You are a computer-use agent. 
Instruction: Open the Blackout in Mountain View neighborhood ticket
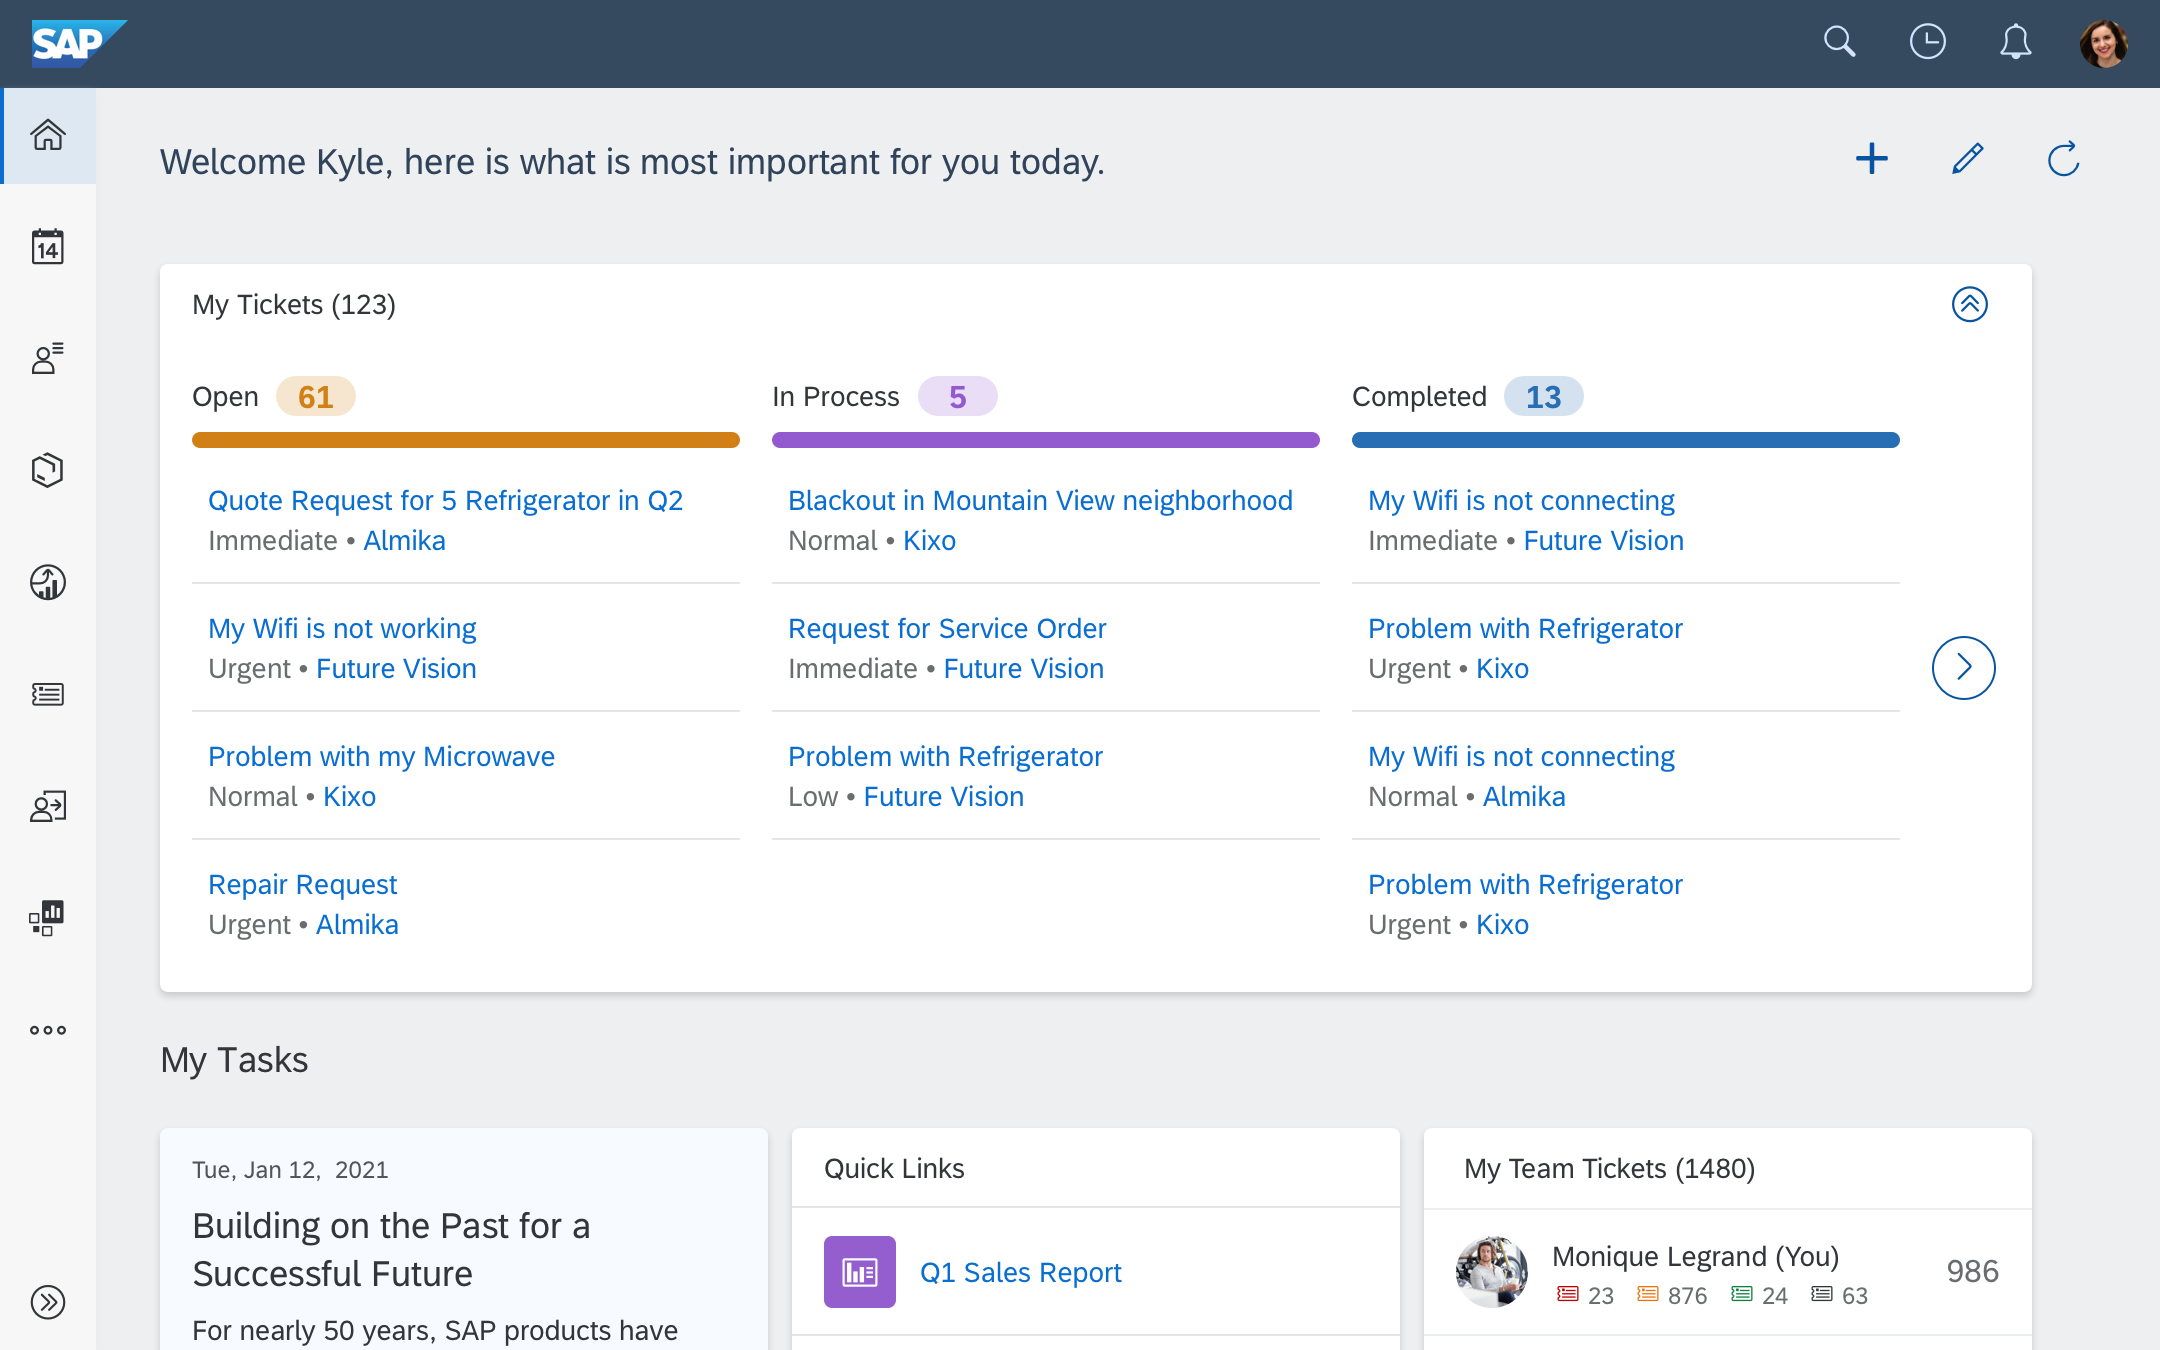coord(1040,500)
